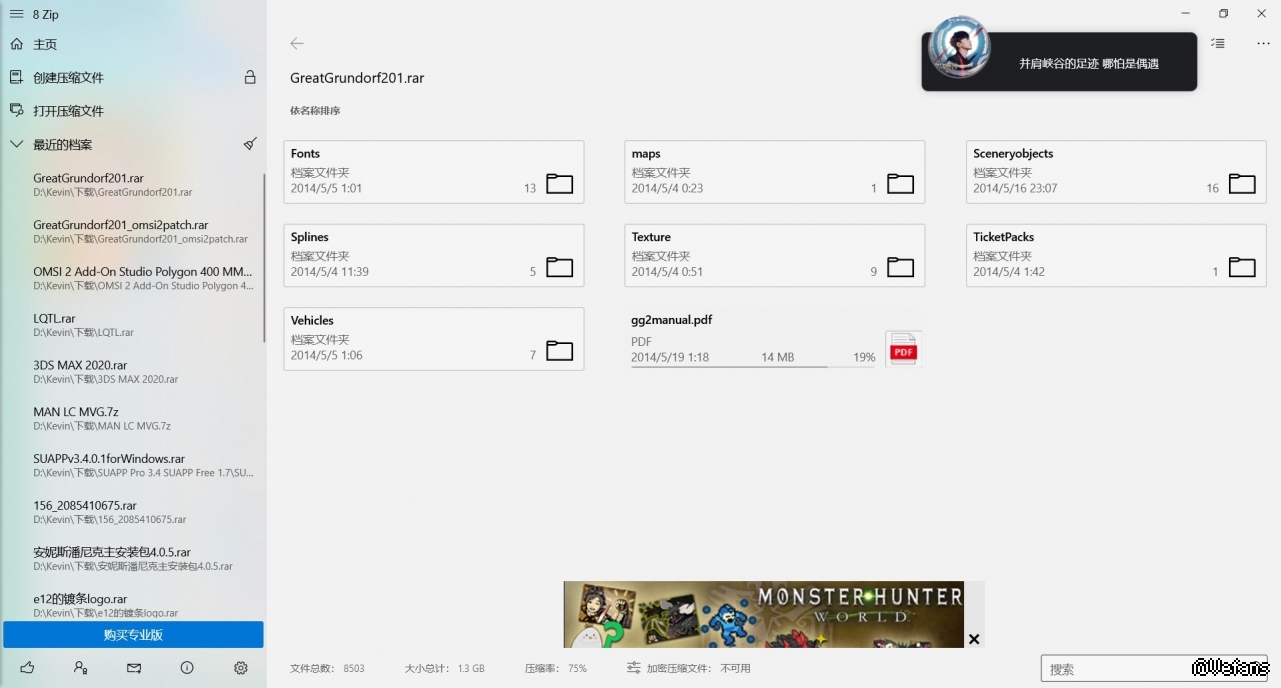Open the maps folder icon

[900, 184]
